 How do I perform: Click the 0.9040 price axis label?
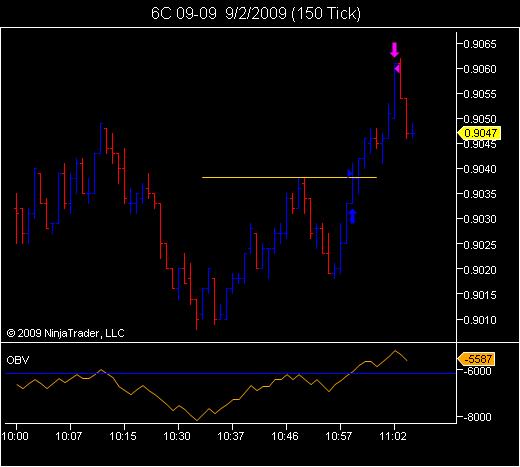(480, 169)
